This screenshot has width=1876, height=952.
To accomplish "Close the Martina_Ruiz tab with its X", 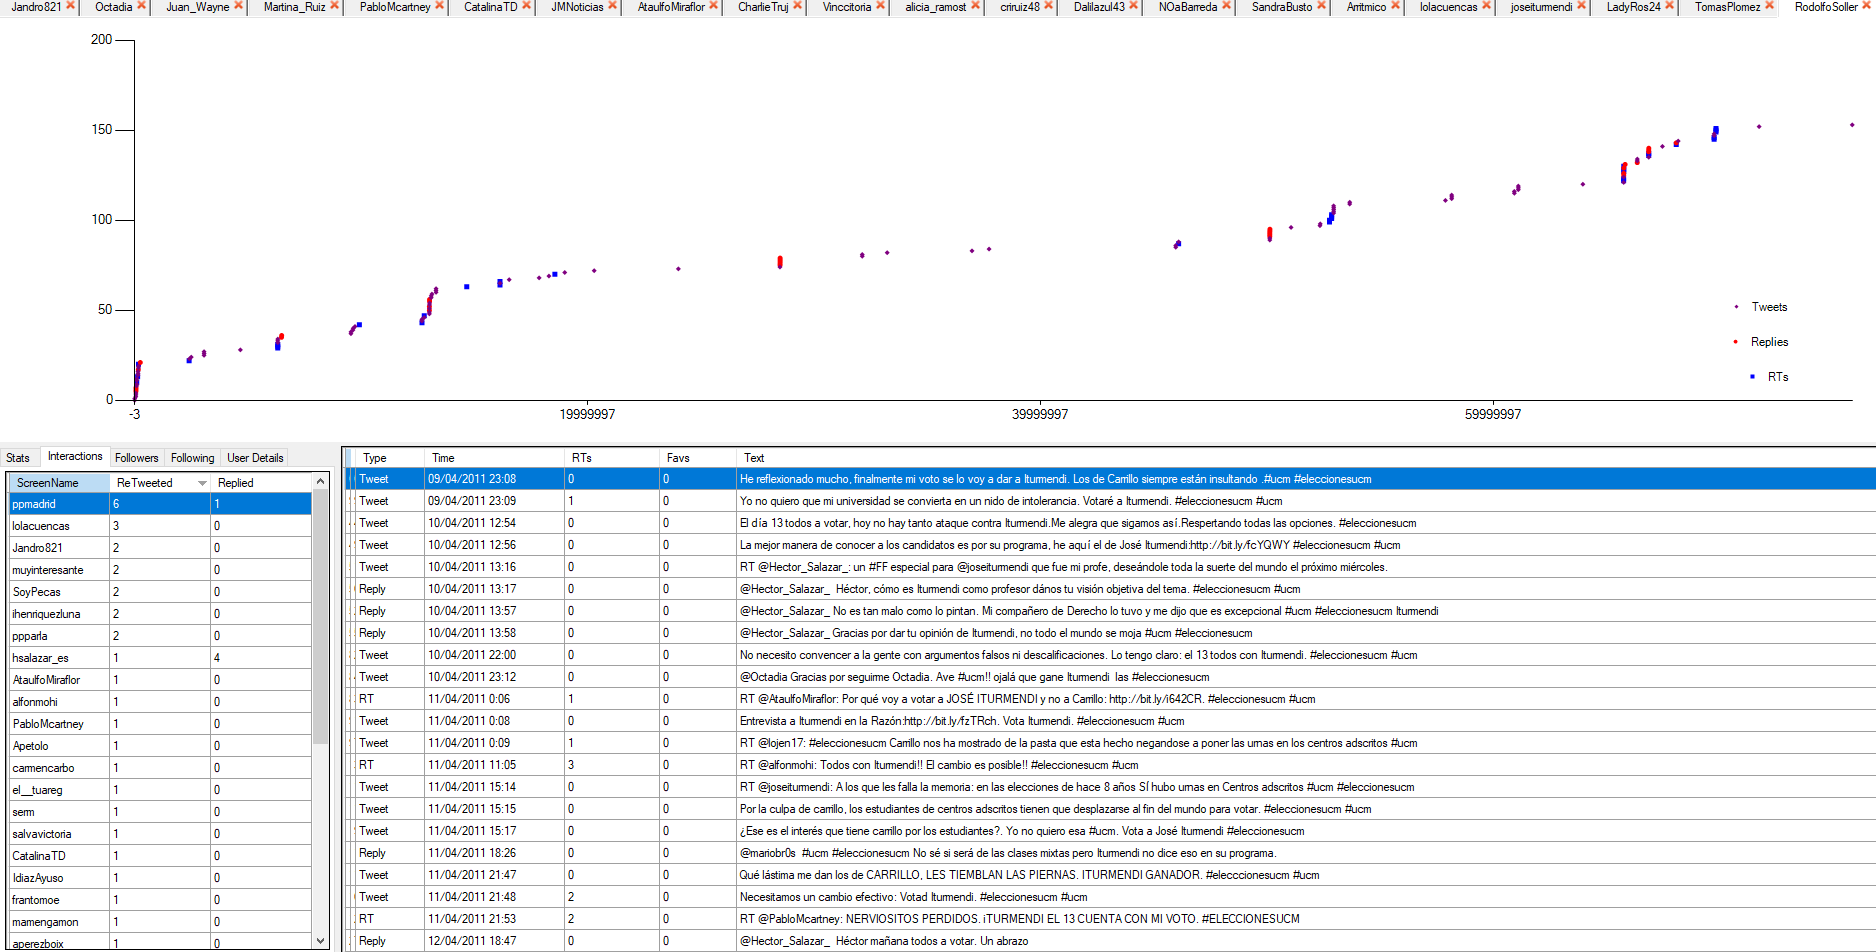I will 334,6.
